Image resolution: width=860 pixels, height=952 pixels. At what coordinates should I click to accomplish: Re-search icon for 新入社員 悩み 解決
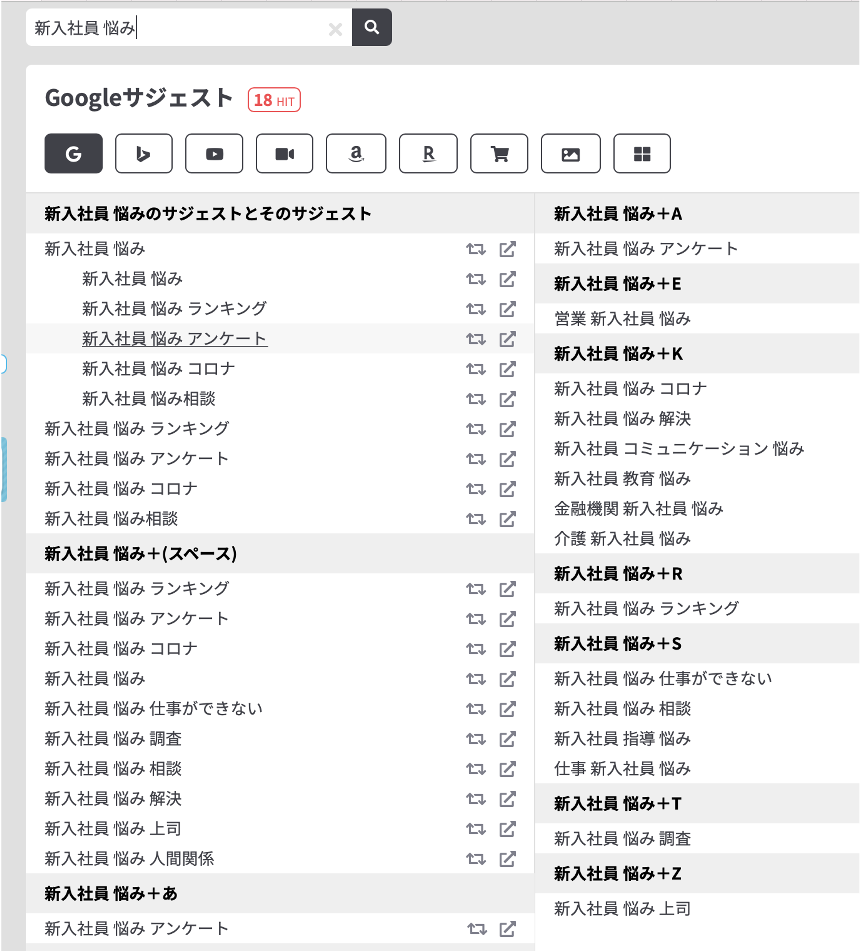pos(476,799)
